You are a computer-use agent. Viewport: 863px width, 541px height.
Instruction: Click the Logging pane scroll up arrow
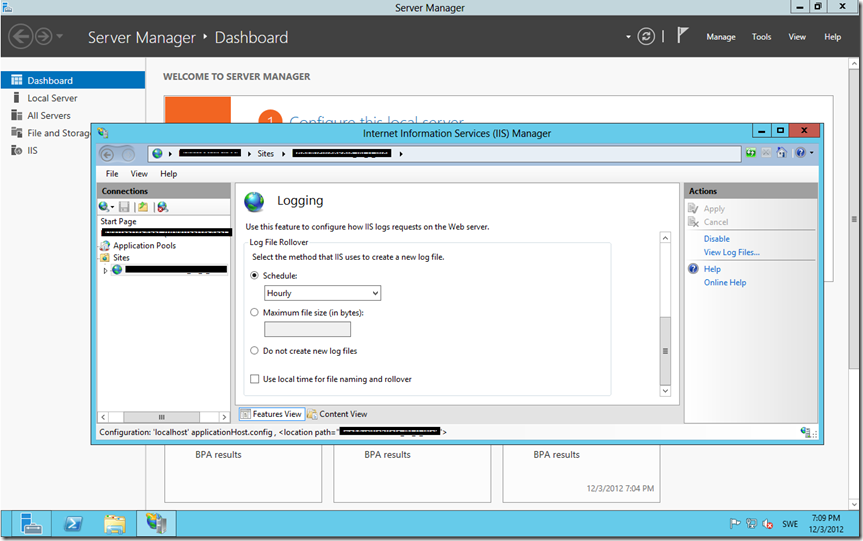pyautogui.click(x=665, y=237)
